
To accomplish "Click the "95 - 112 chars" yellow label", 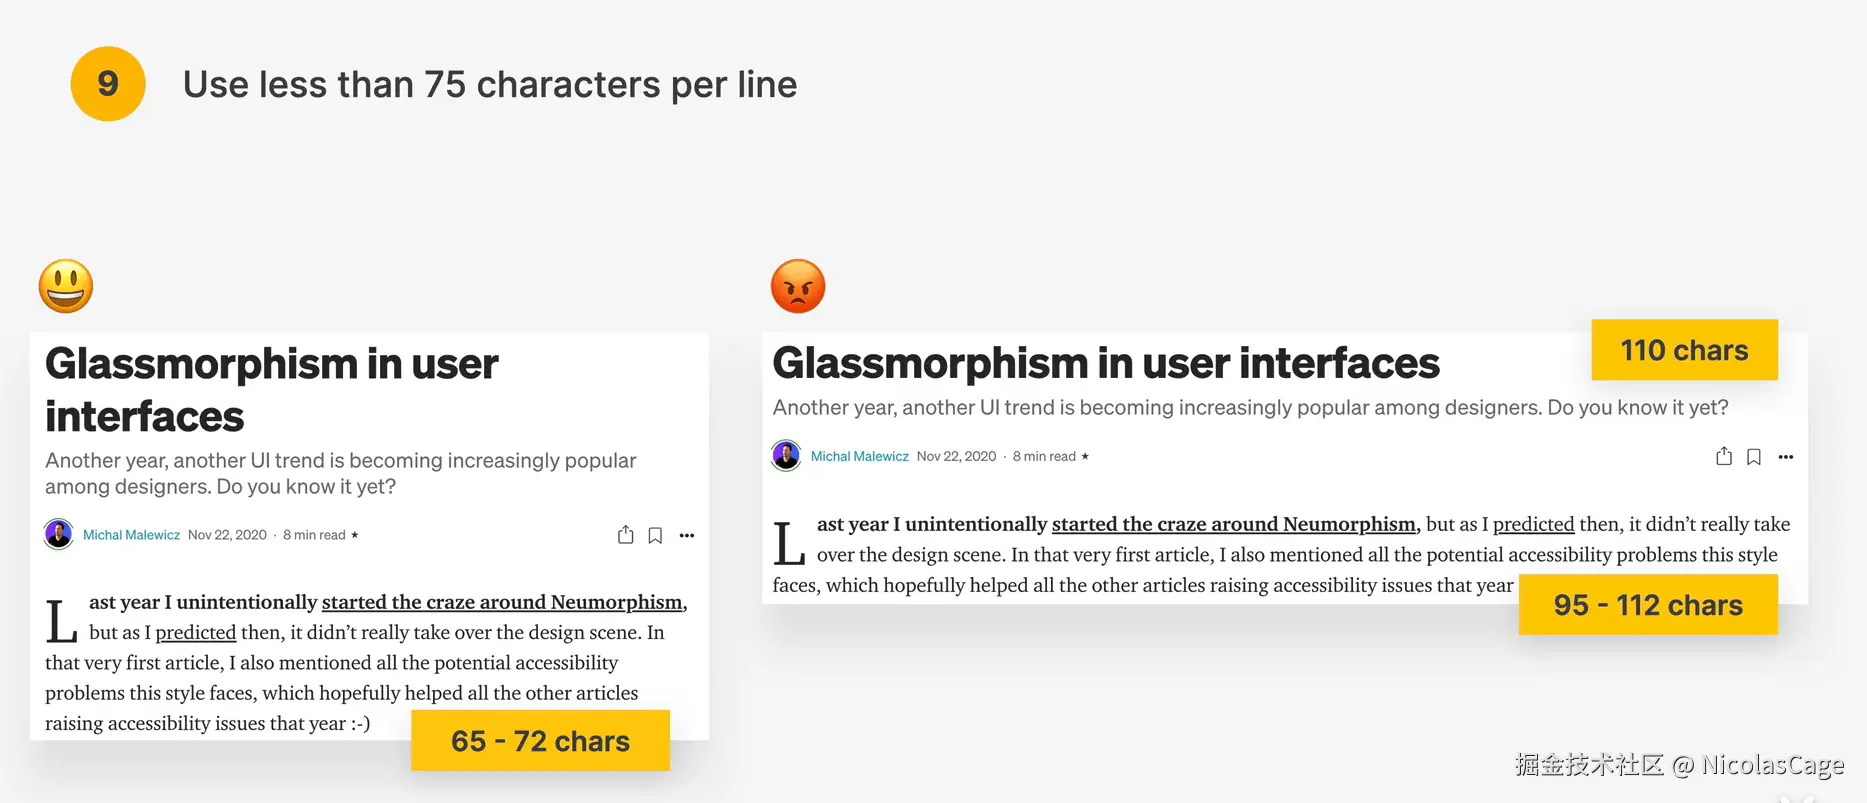I will (1648, 605).
